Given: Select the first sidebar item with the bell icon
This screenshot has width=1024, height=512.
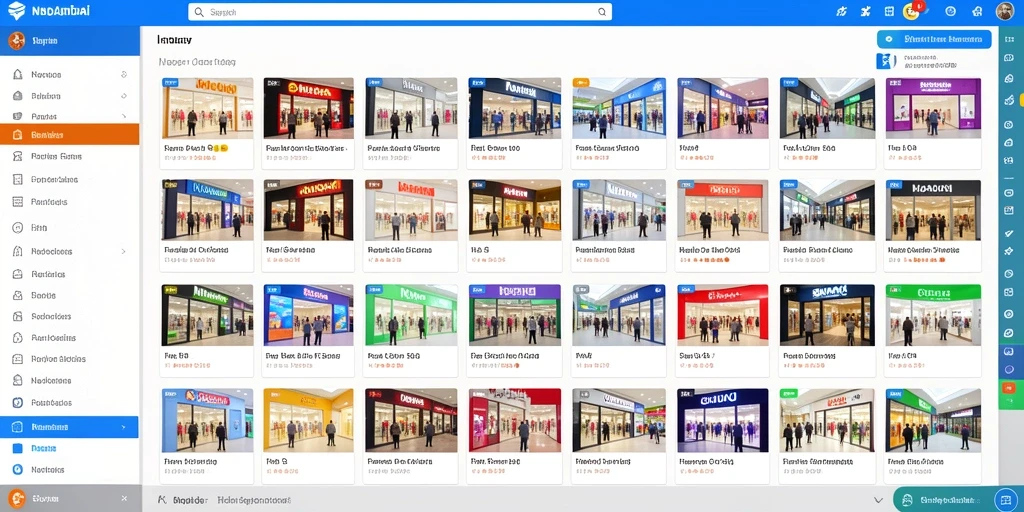Looking at the screenshot, I should (70, 74).
